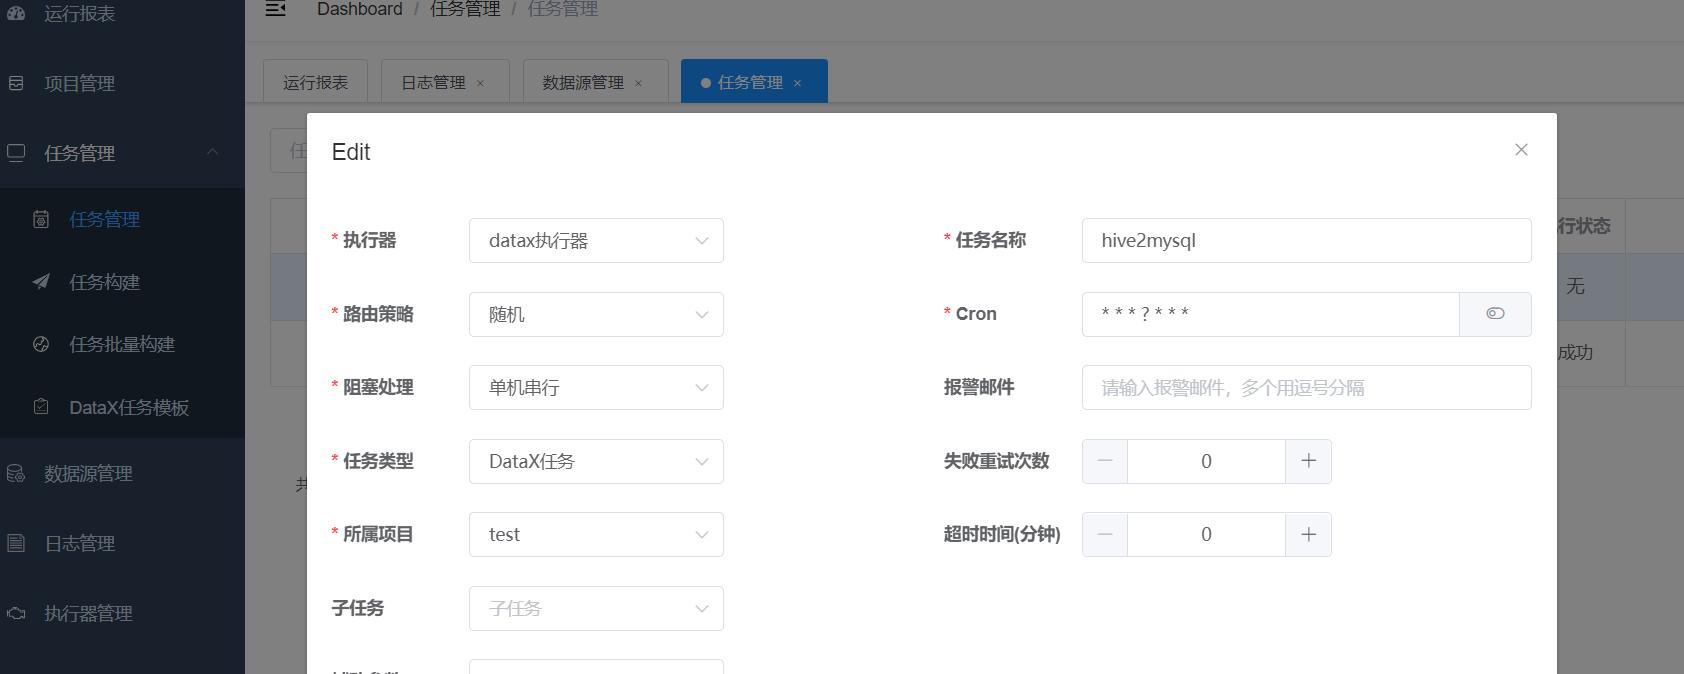Viewport: 1684px width, 674px height.
Task: Open the 阻塞处理 dropdown showing 单机串行
Action: click(x=596, y=388)
